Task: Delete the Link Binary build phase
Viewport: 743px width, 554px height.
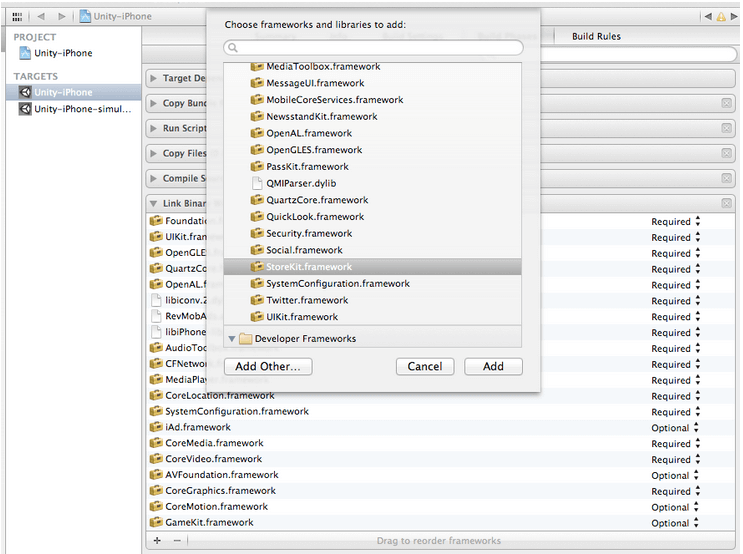Action: coord(726,204)
